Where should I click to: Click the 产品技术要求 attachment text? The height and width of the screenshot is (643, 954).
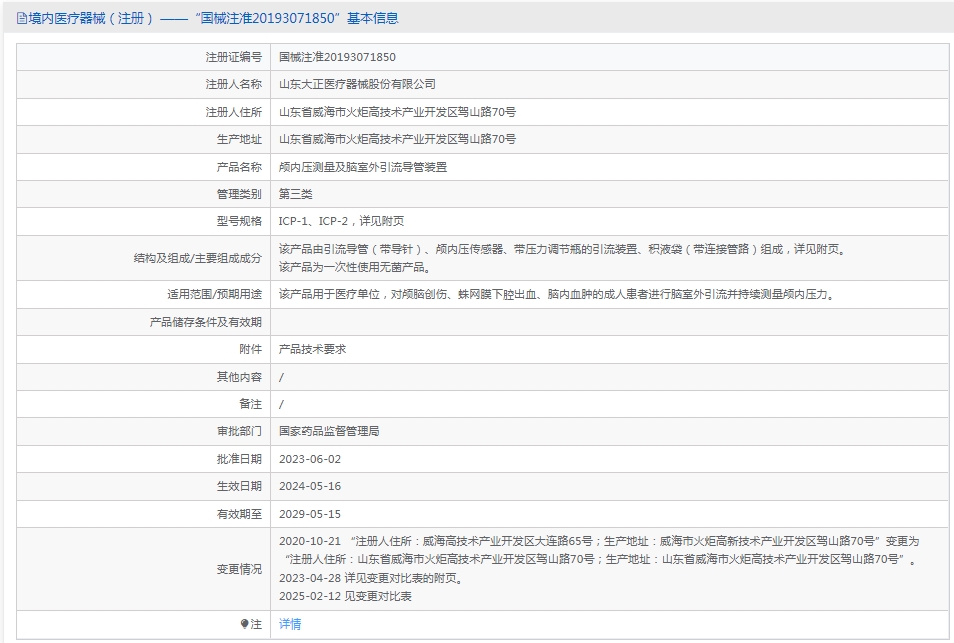tap(312, 349)
